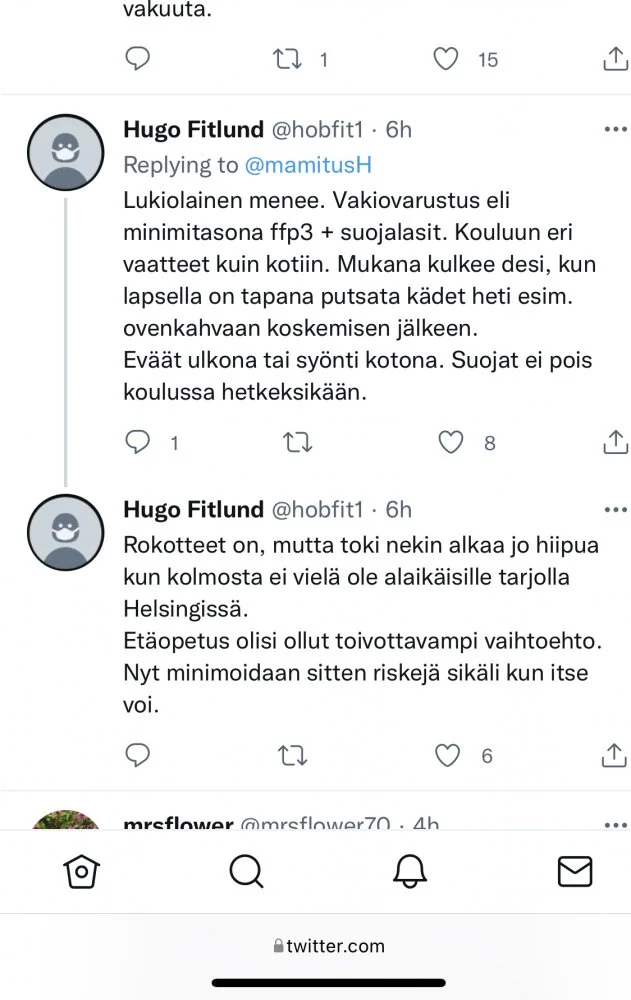The height and width of the screenshot is (1000, 631).
Task: Reply to the ffp3 masks tweet
Action: click(138, 442)
